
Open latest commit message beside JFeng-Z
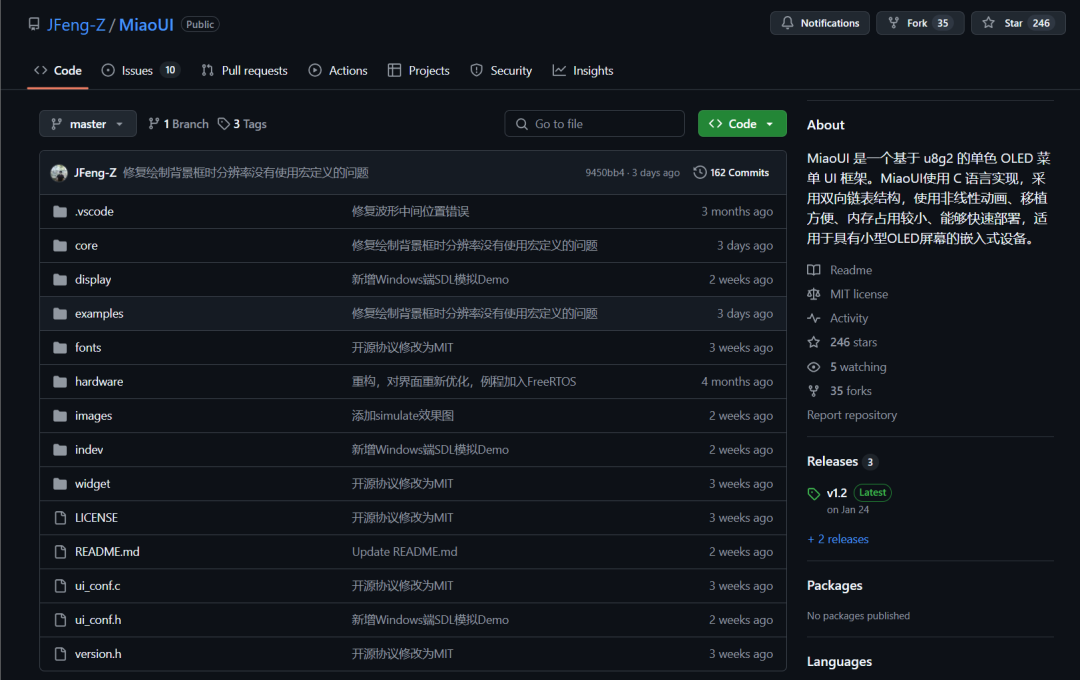246,173
